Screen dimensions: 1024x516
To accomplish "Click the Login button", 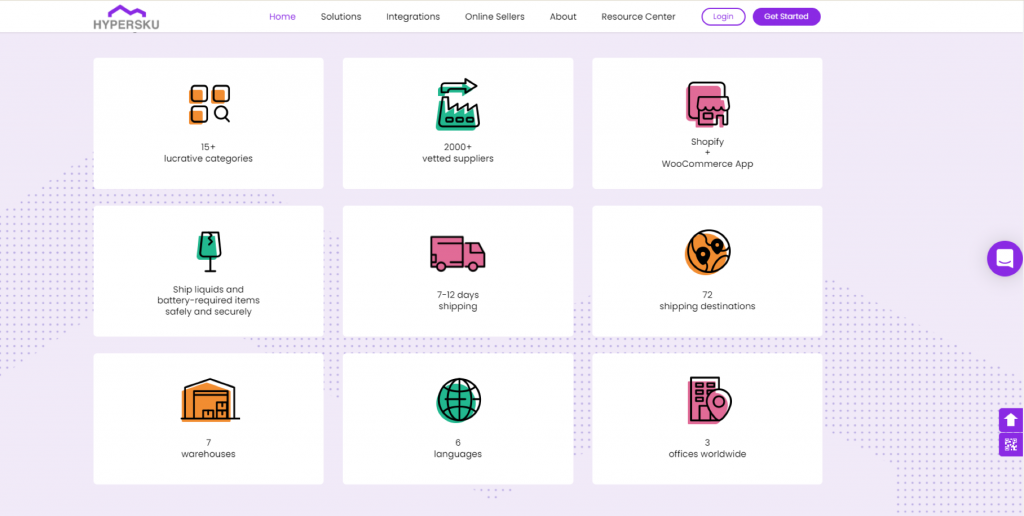I will click(723, 17).
